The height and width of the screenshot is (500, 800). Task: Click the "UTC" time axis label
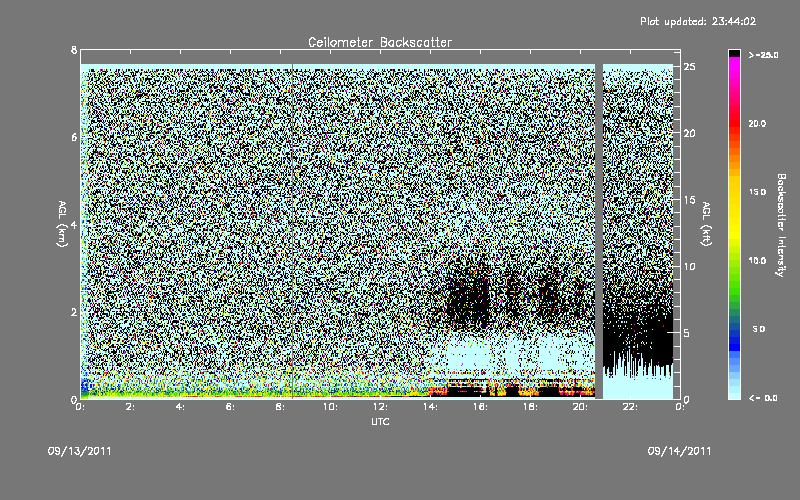pos(380,421)
